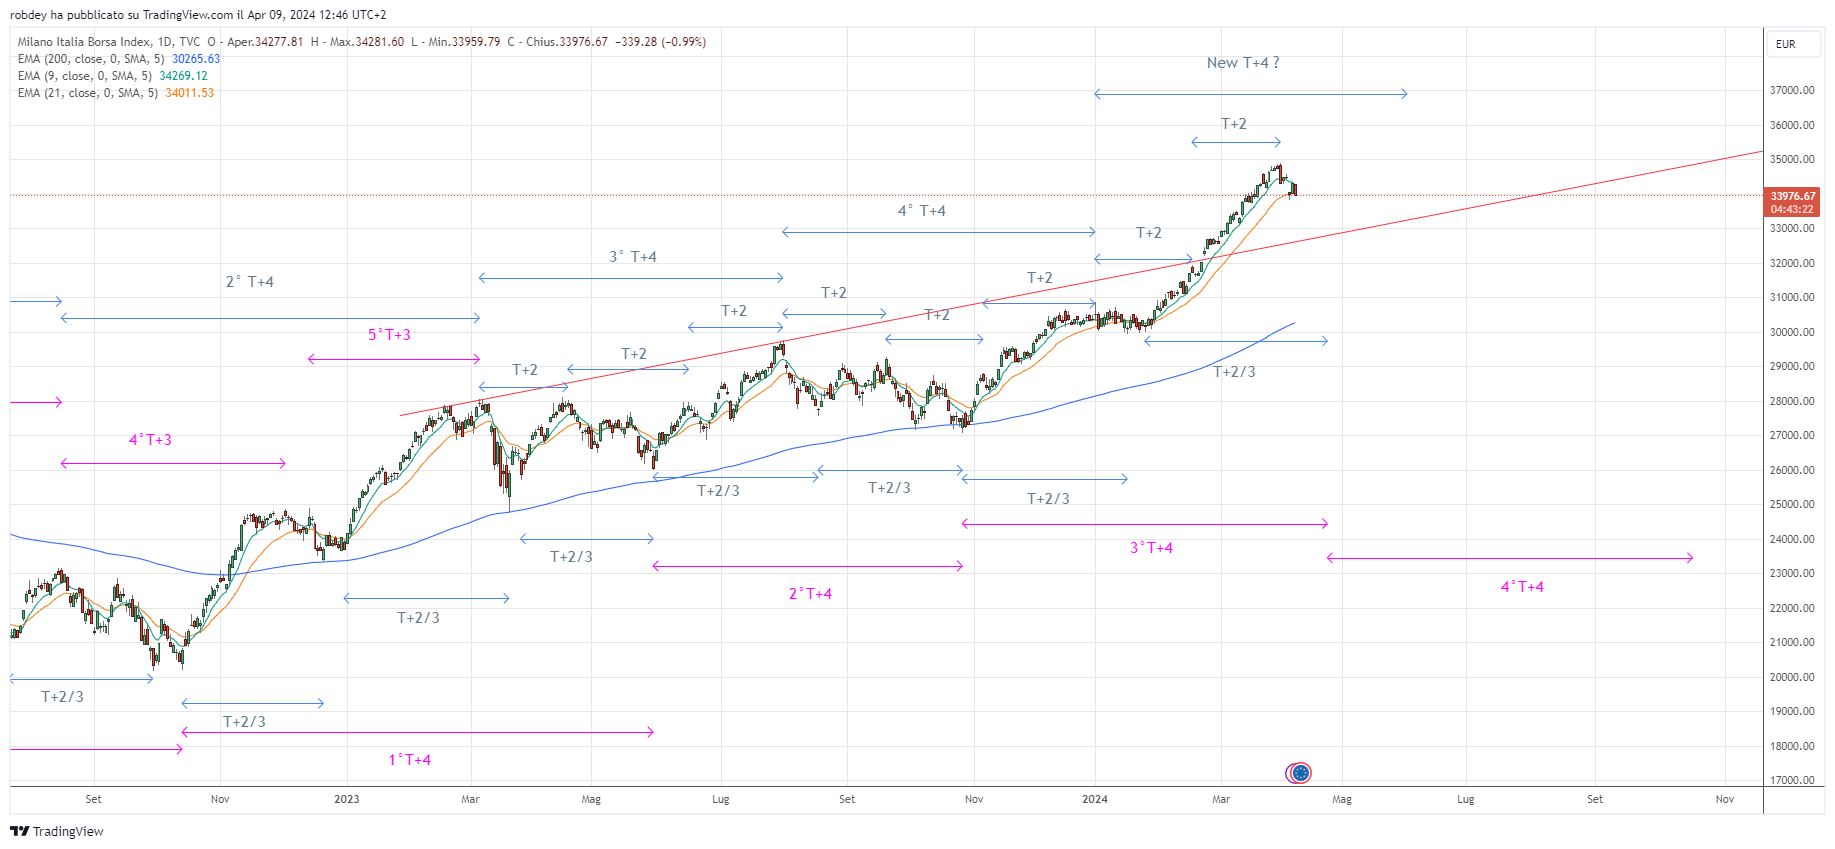Select the blue '3° T+4' annotation
The height and width of the screenshot is (849, 1835).
(633, 257)
